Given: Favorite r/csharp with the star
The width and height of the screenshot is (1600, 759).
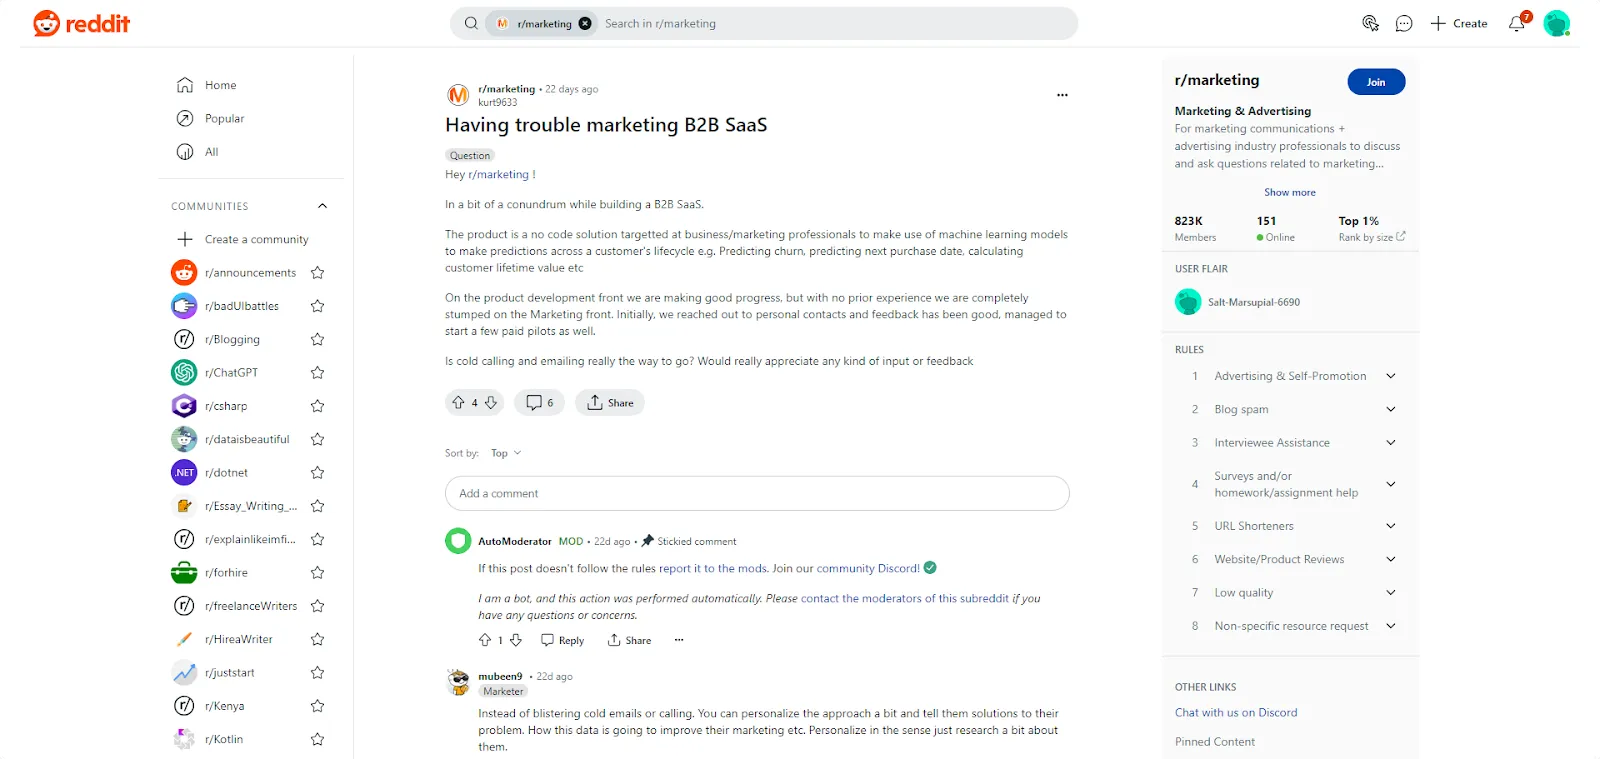Looking at the screenshot, I should pyautogui.click(x=317, y=406).
